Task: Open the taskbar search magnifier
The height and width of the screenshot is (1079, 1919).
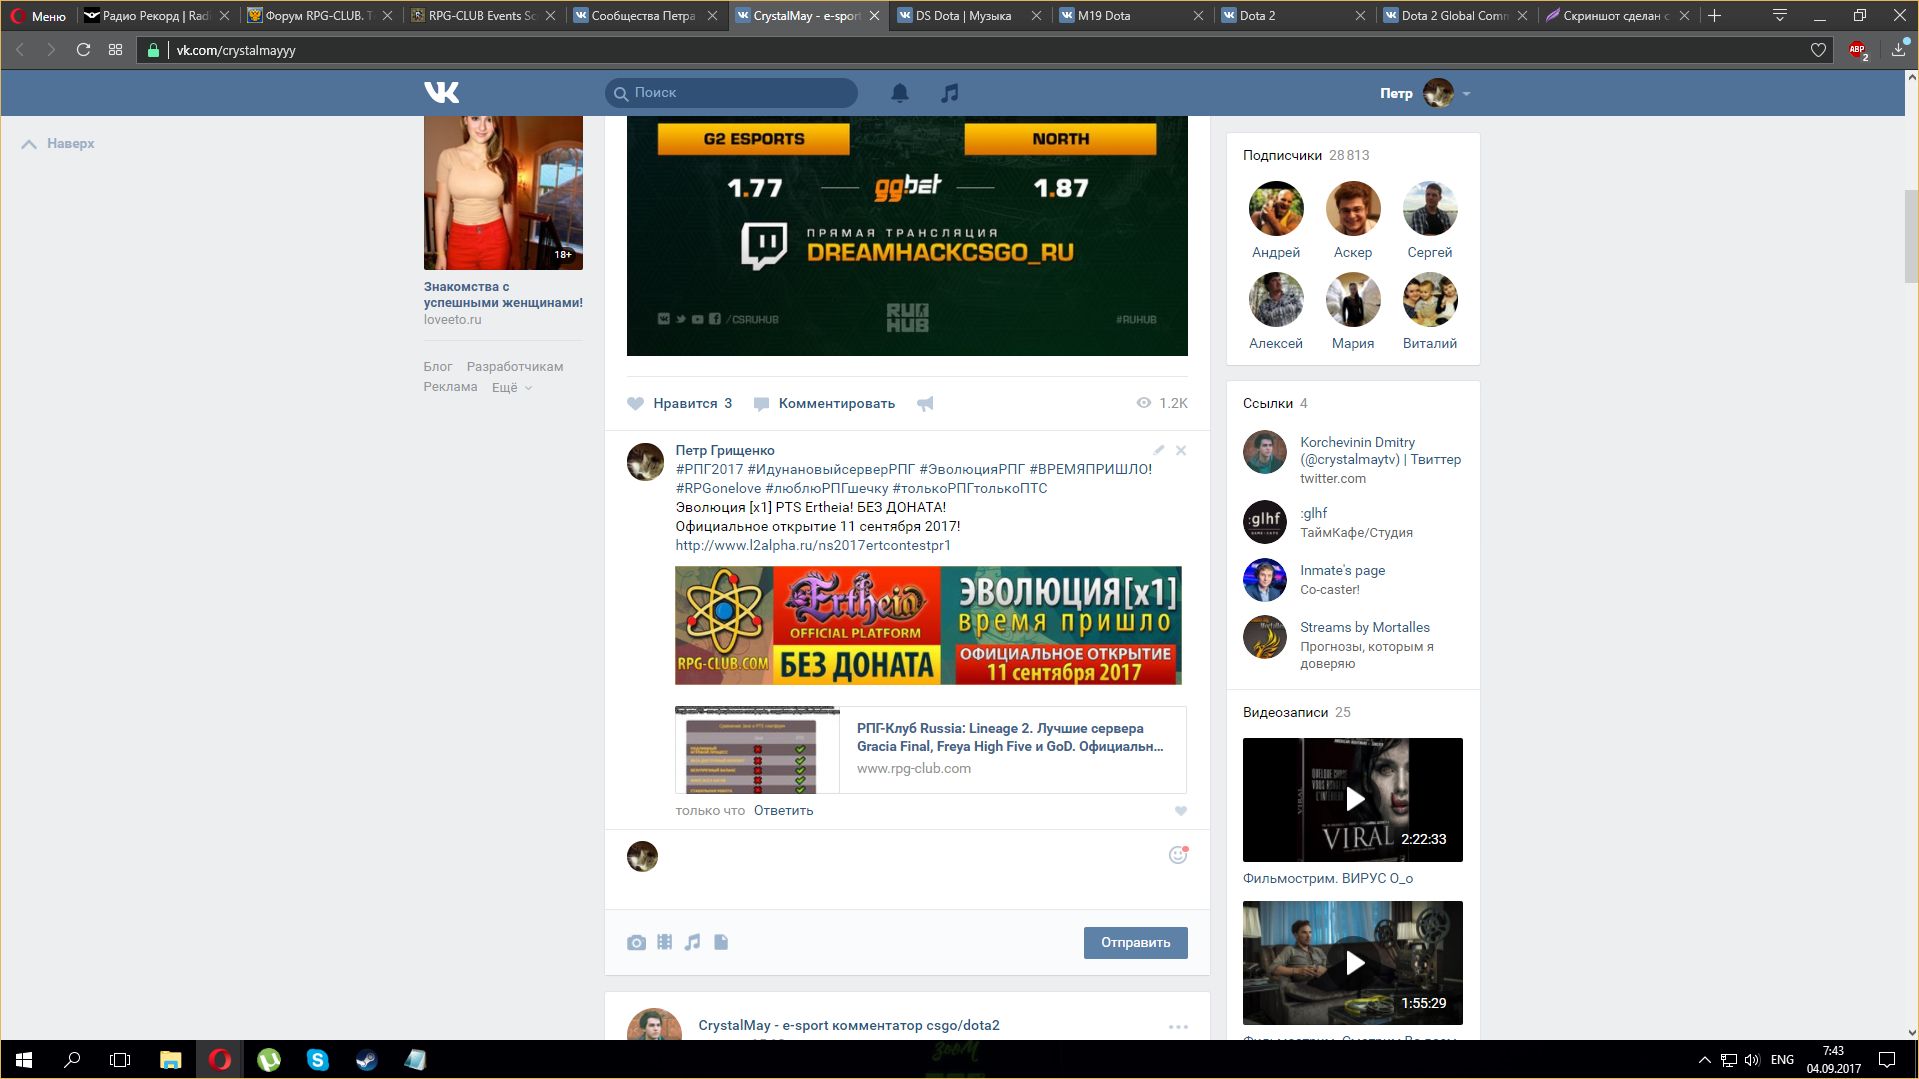Action: 72,1060
